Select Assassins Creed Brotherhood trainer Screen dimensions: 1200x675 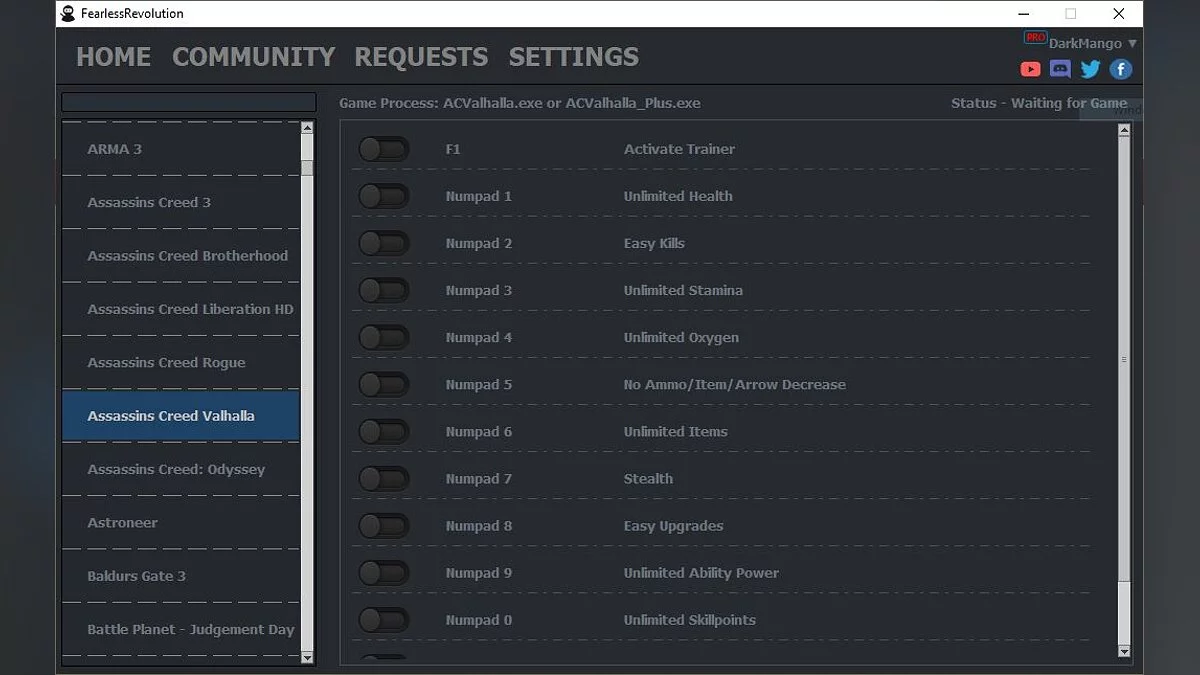[181, 255]
